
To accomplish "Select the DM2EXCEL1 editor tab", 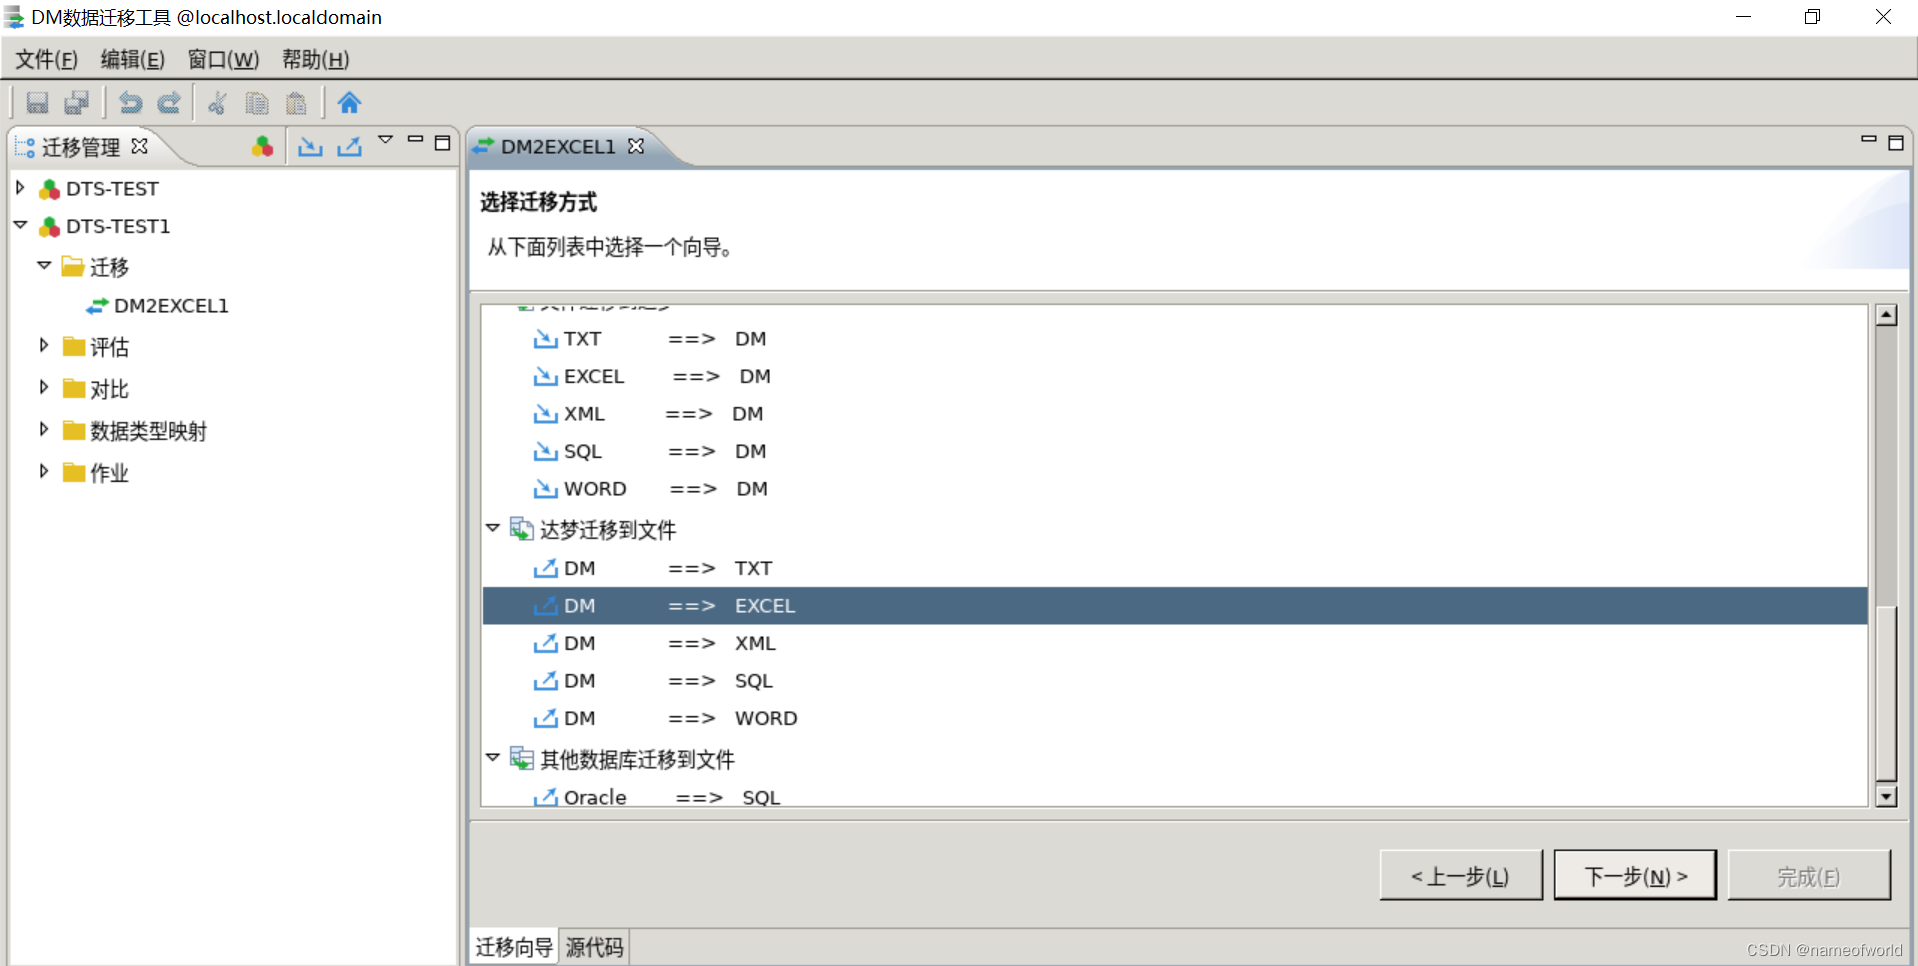I will pos(557,147).
